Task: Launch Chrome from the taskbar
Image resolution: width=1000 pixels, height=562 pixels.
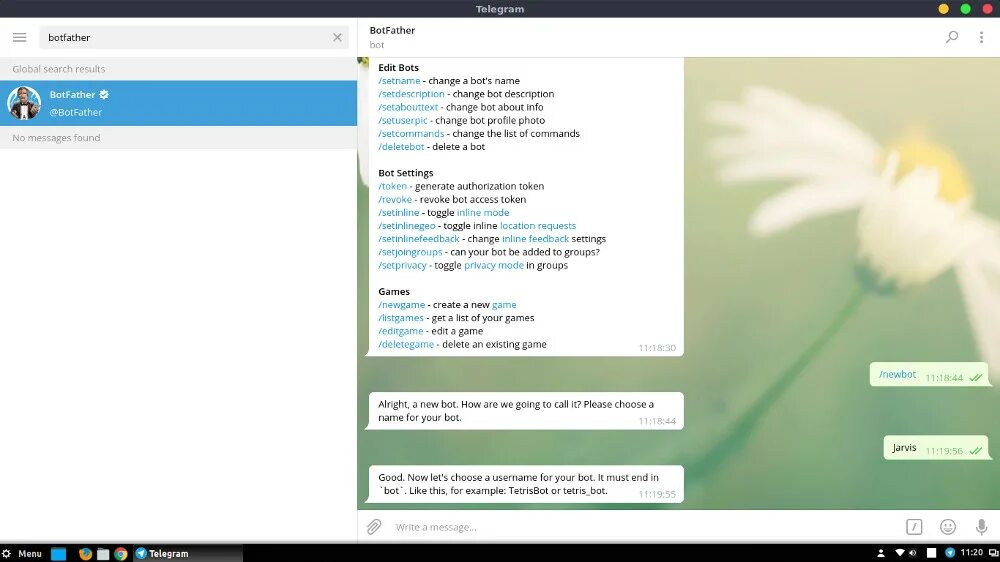Action: coord(121,554)
